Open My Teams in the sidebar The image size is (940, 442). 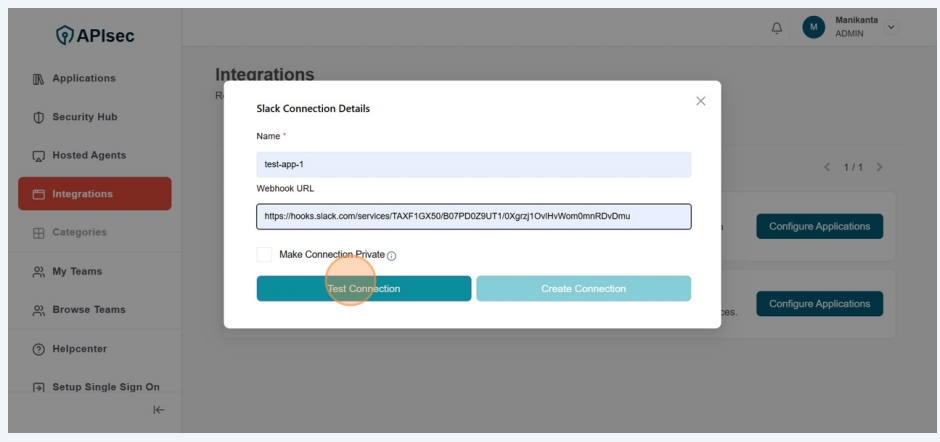[77, 271]
